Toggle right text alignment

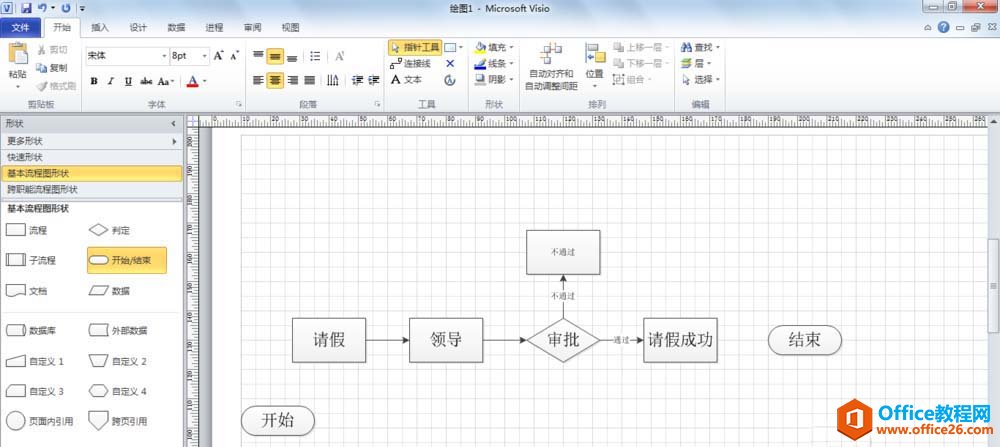coord(293,80)
